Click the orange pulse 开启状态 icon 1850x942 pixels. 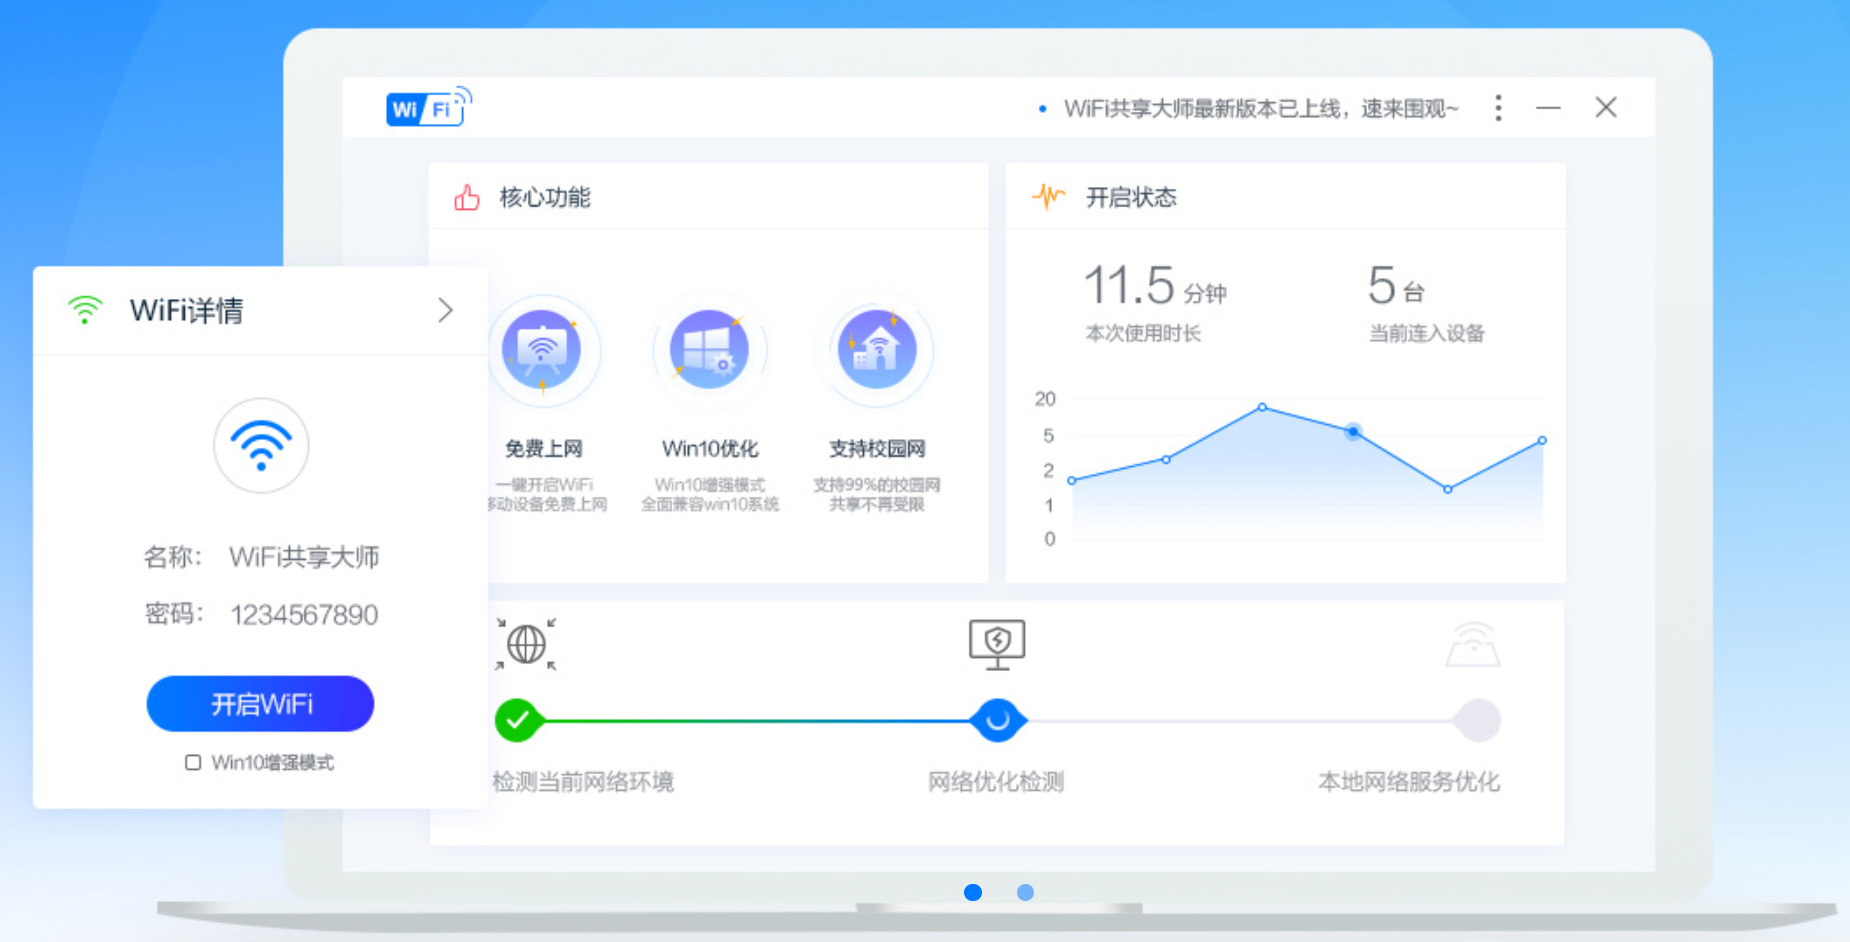(x=1049, y=196)
